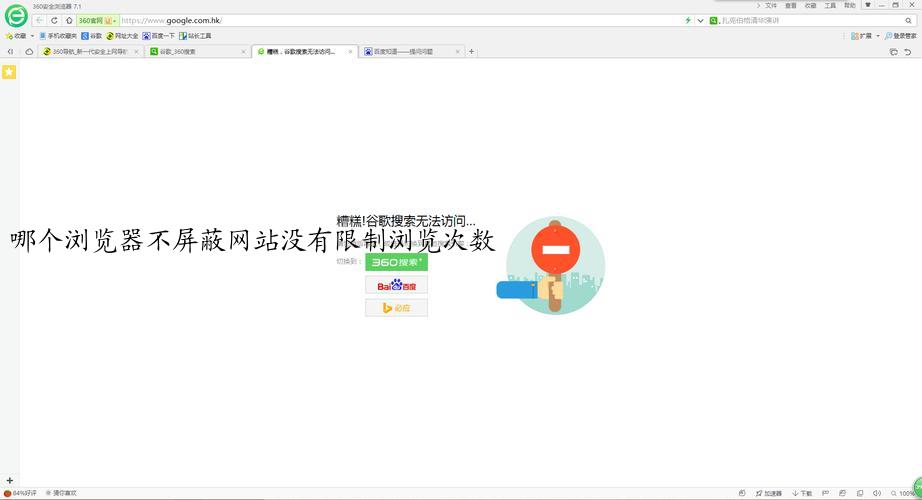Open the 360官网 site badge dropdown
Viewport: 922px width, 500px height.
tap(97, 21)
